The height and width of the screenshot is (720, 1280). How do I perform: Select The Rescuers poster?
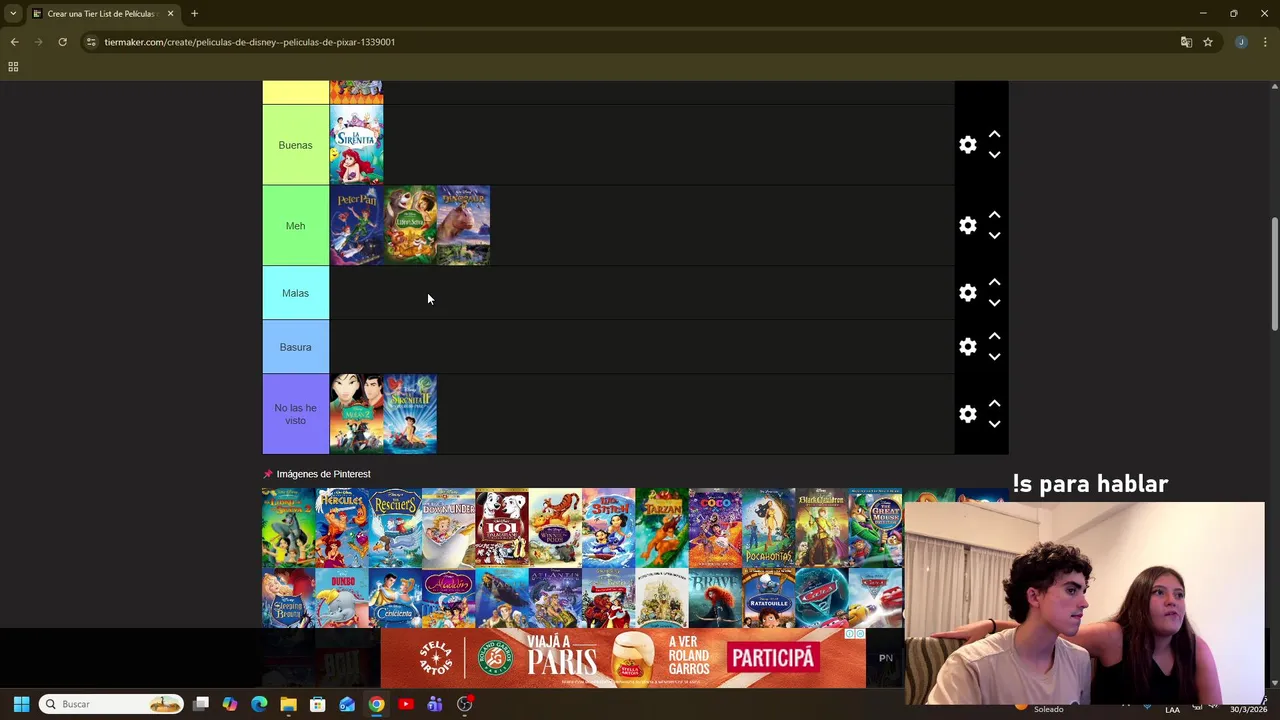395,528
